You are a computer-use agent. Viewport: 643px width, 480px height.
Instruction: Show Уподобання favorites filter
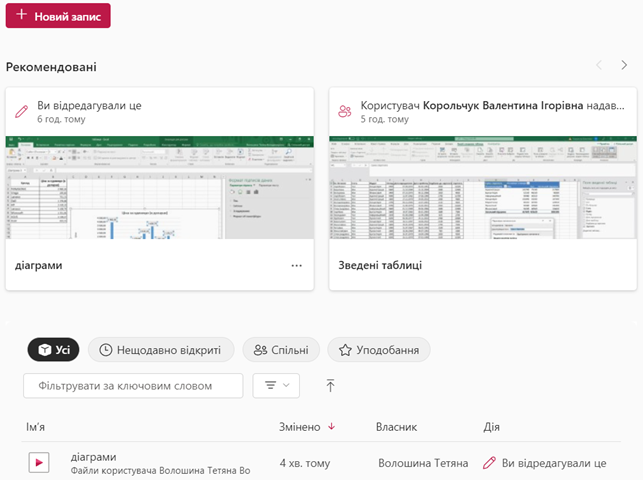pyautogui.click(x=379, y=349)
